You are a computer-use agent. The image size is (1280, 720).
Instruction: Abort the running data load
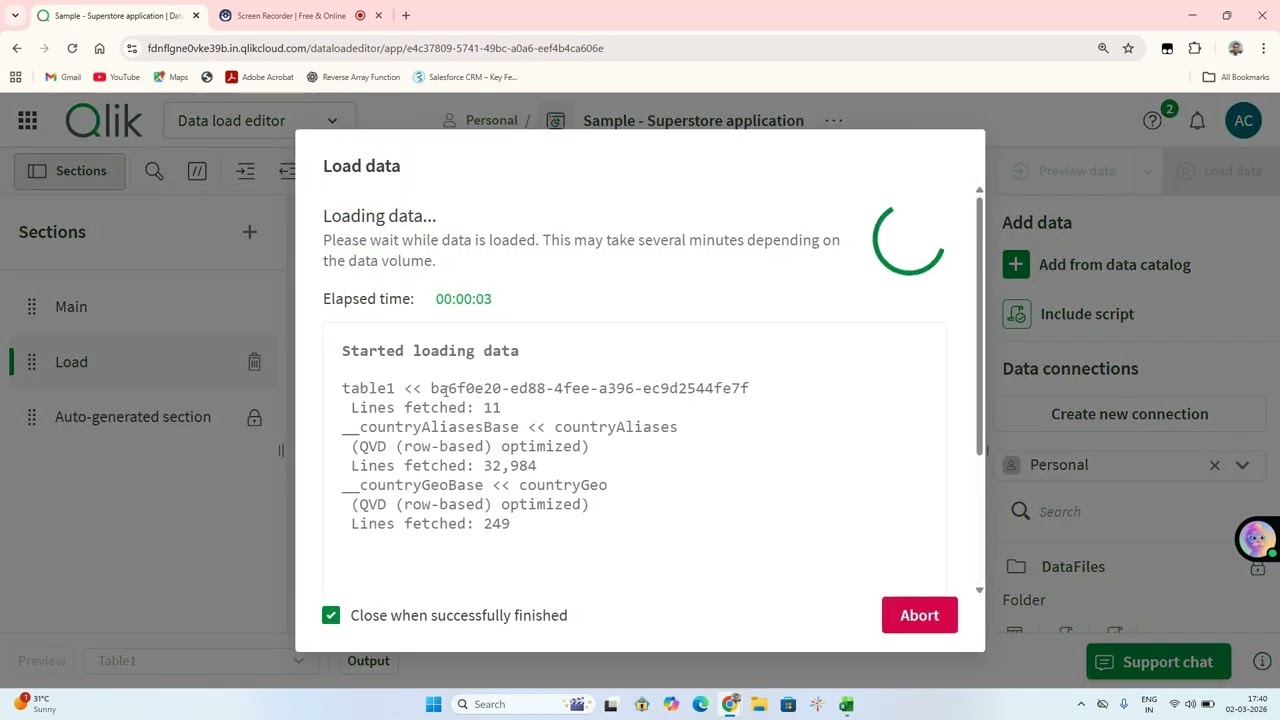coord(919,615)
